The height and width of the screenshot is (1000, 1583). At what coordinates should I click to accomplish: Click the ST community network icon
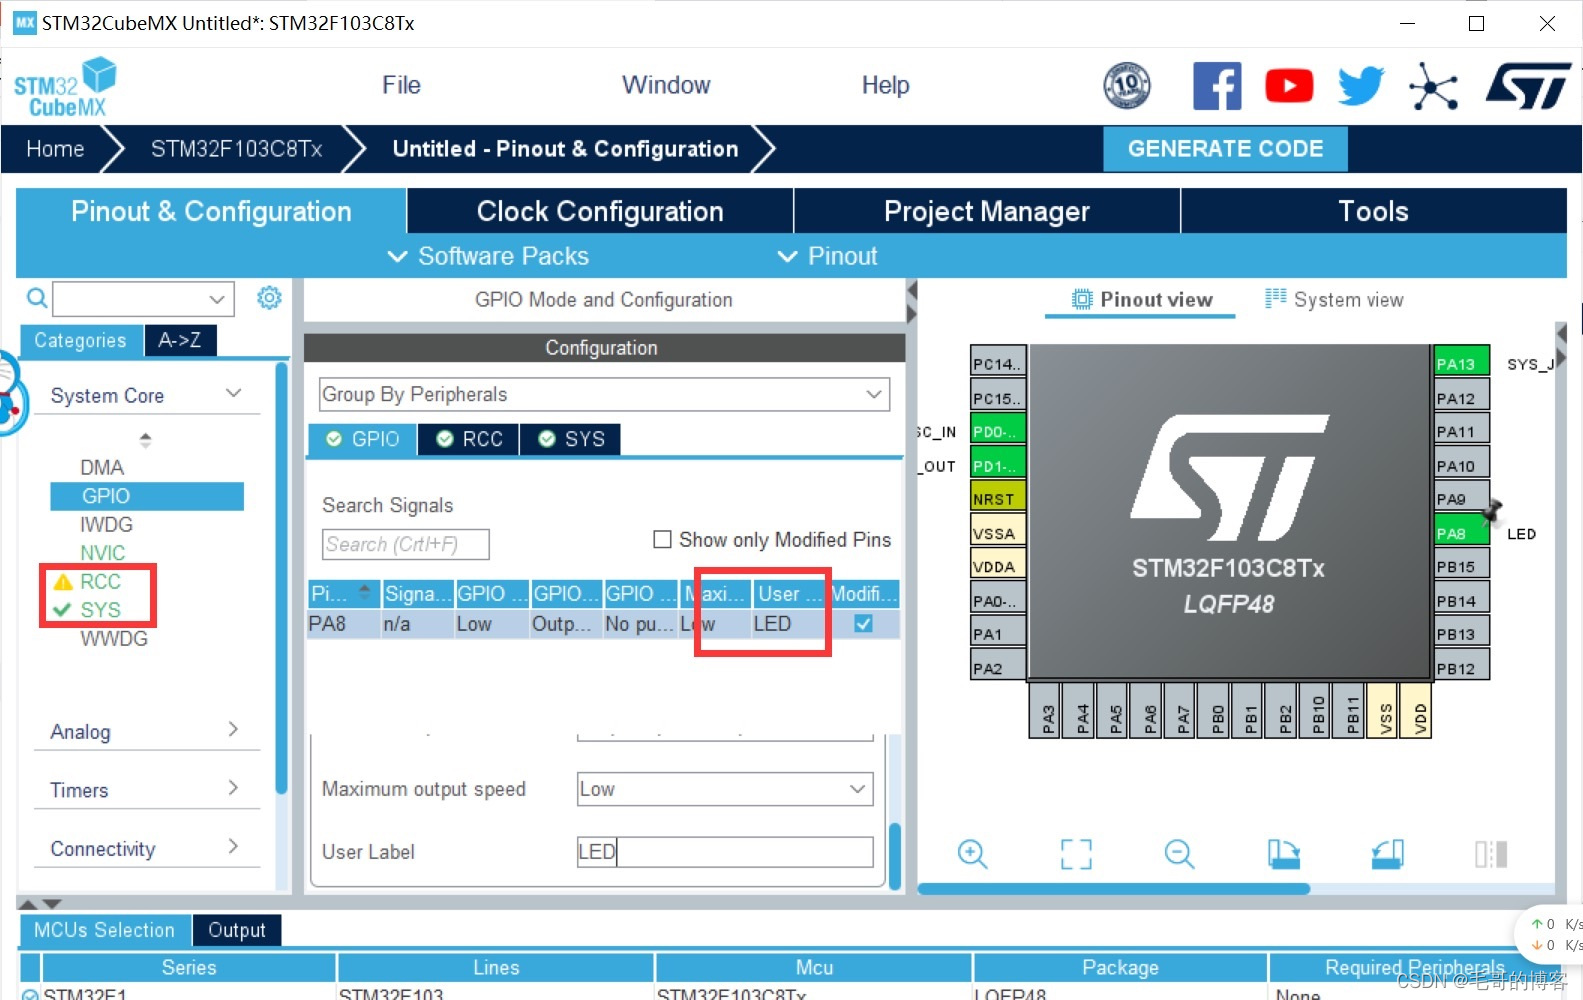(x=1433, y=87)
